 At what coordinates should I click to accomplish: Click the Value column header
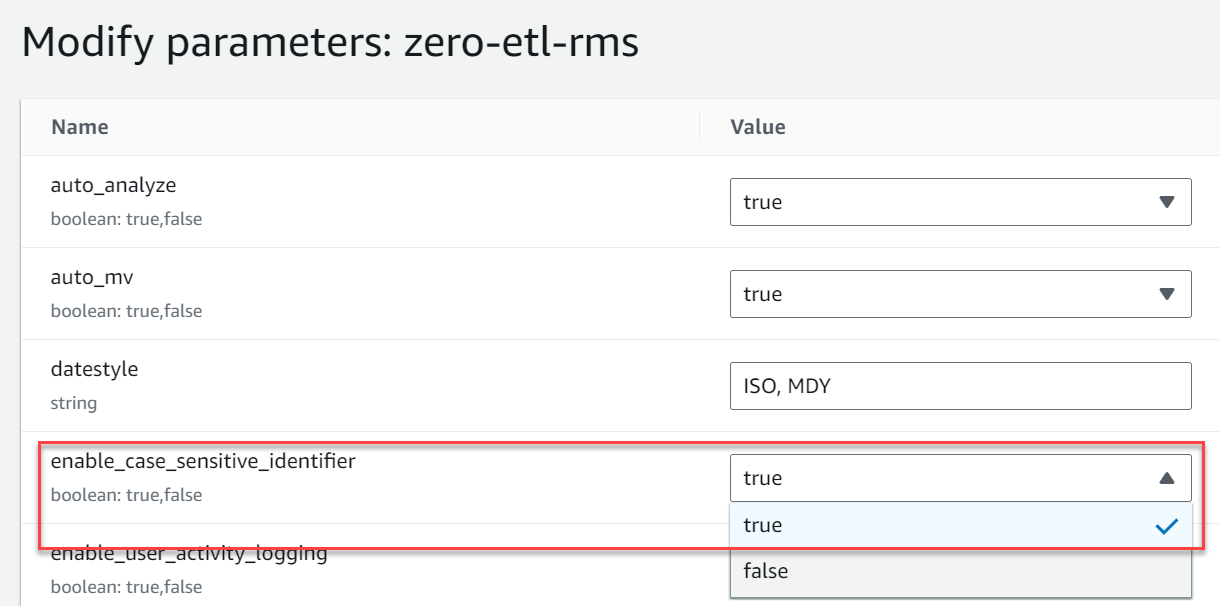756,127
